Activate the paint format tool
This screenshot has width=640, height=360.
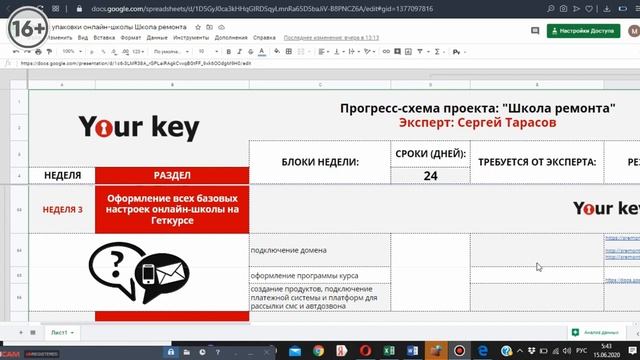pyautogui.click(x=49, y=52)
